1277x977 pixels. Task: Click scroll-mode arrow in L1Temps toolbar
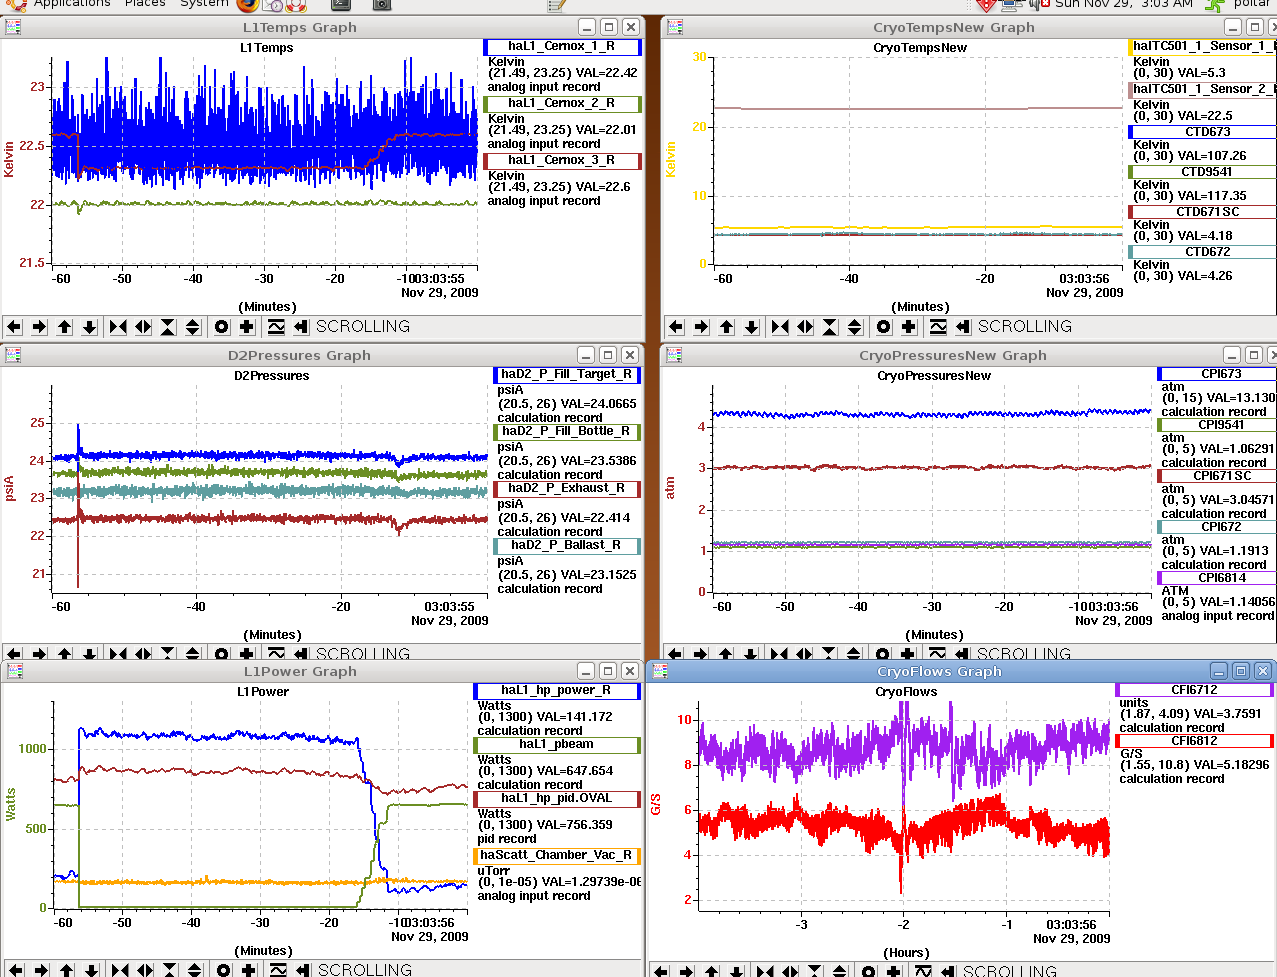click(301, 327)
